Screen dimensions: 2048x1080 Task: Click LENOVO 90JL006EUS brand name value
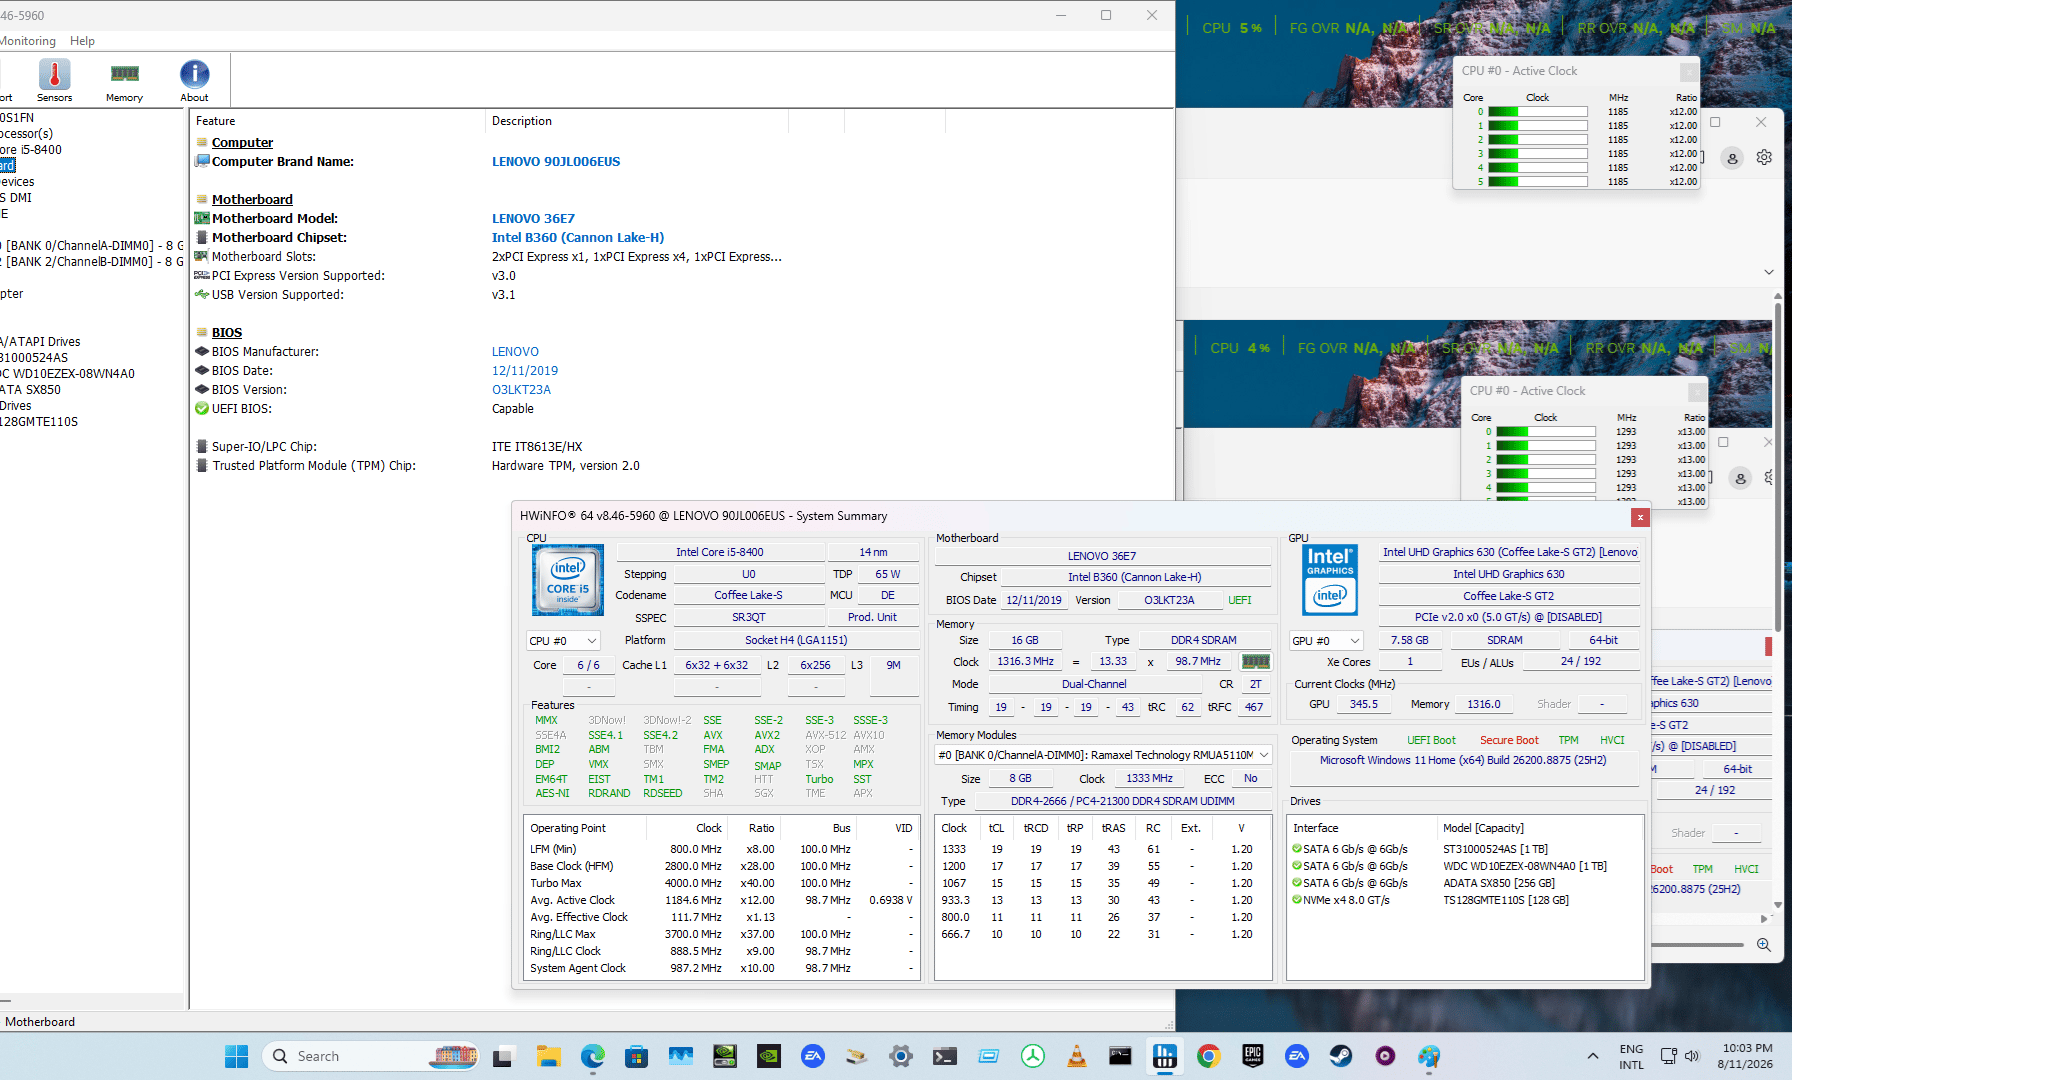(556, 162)
